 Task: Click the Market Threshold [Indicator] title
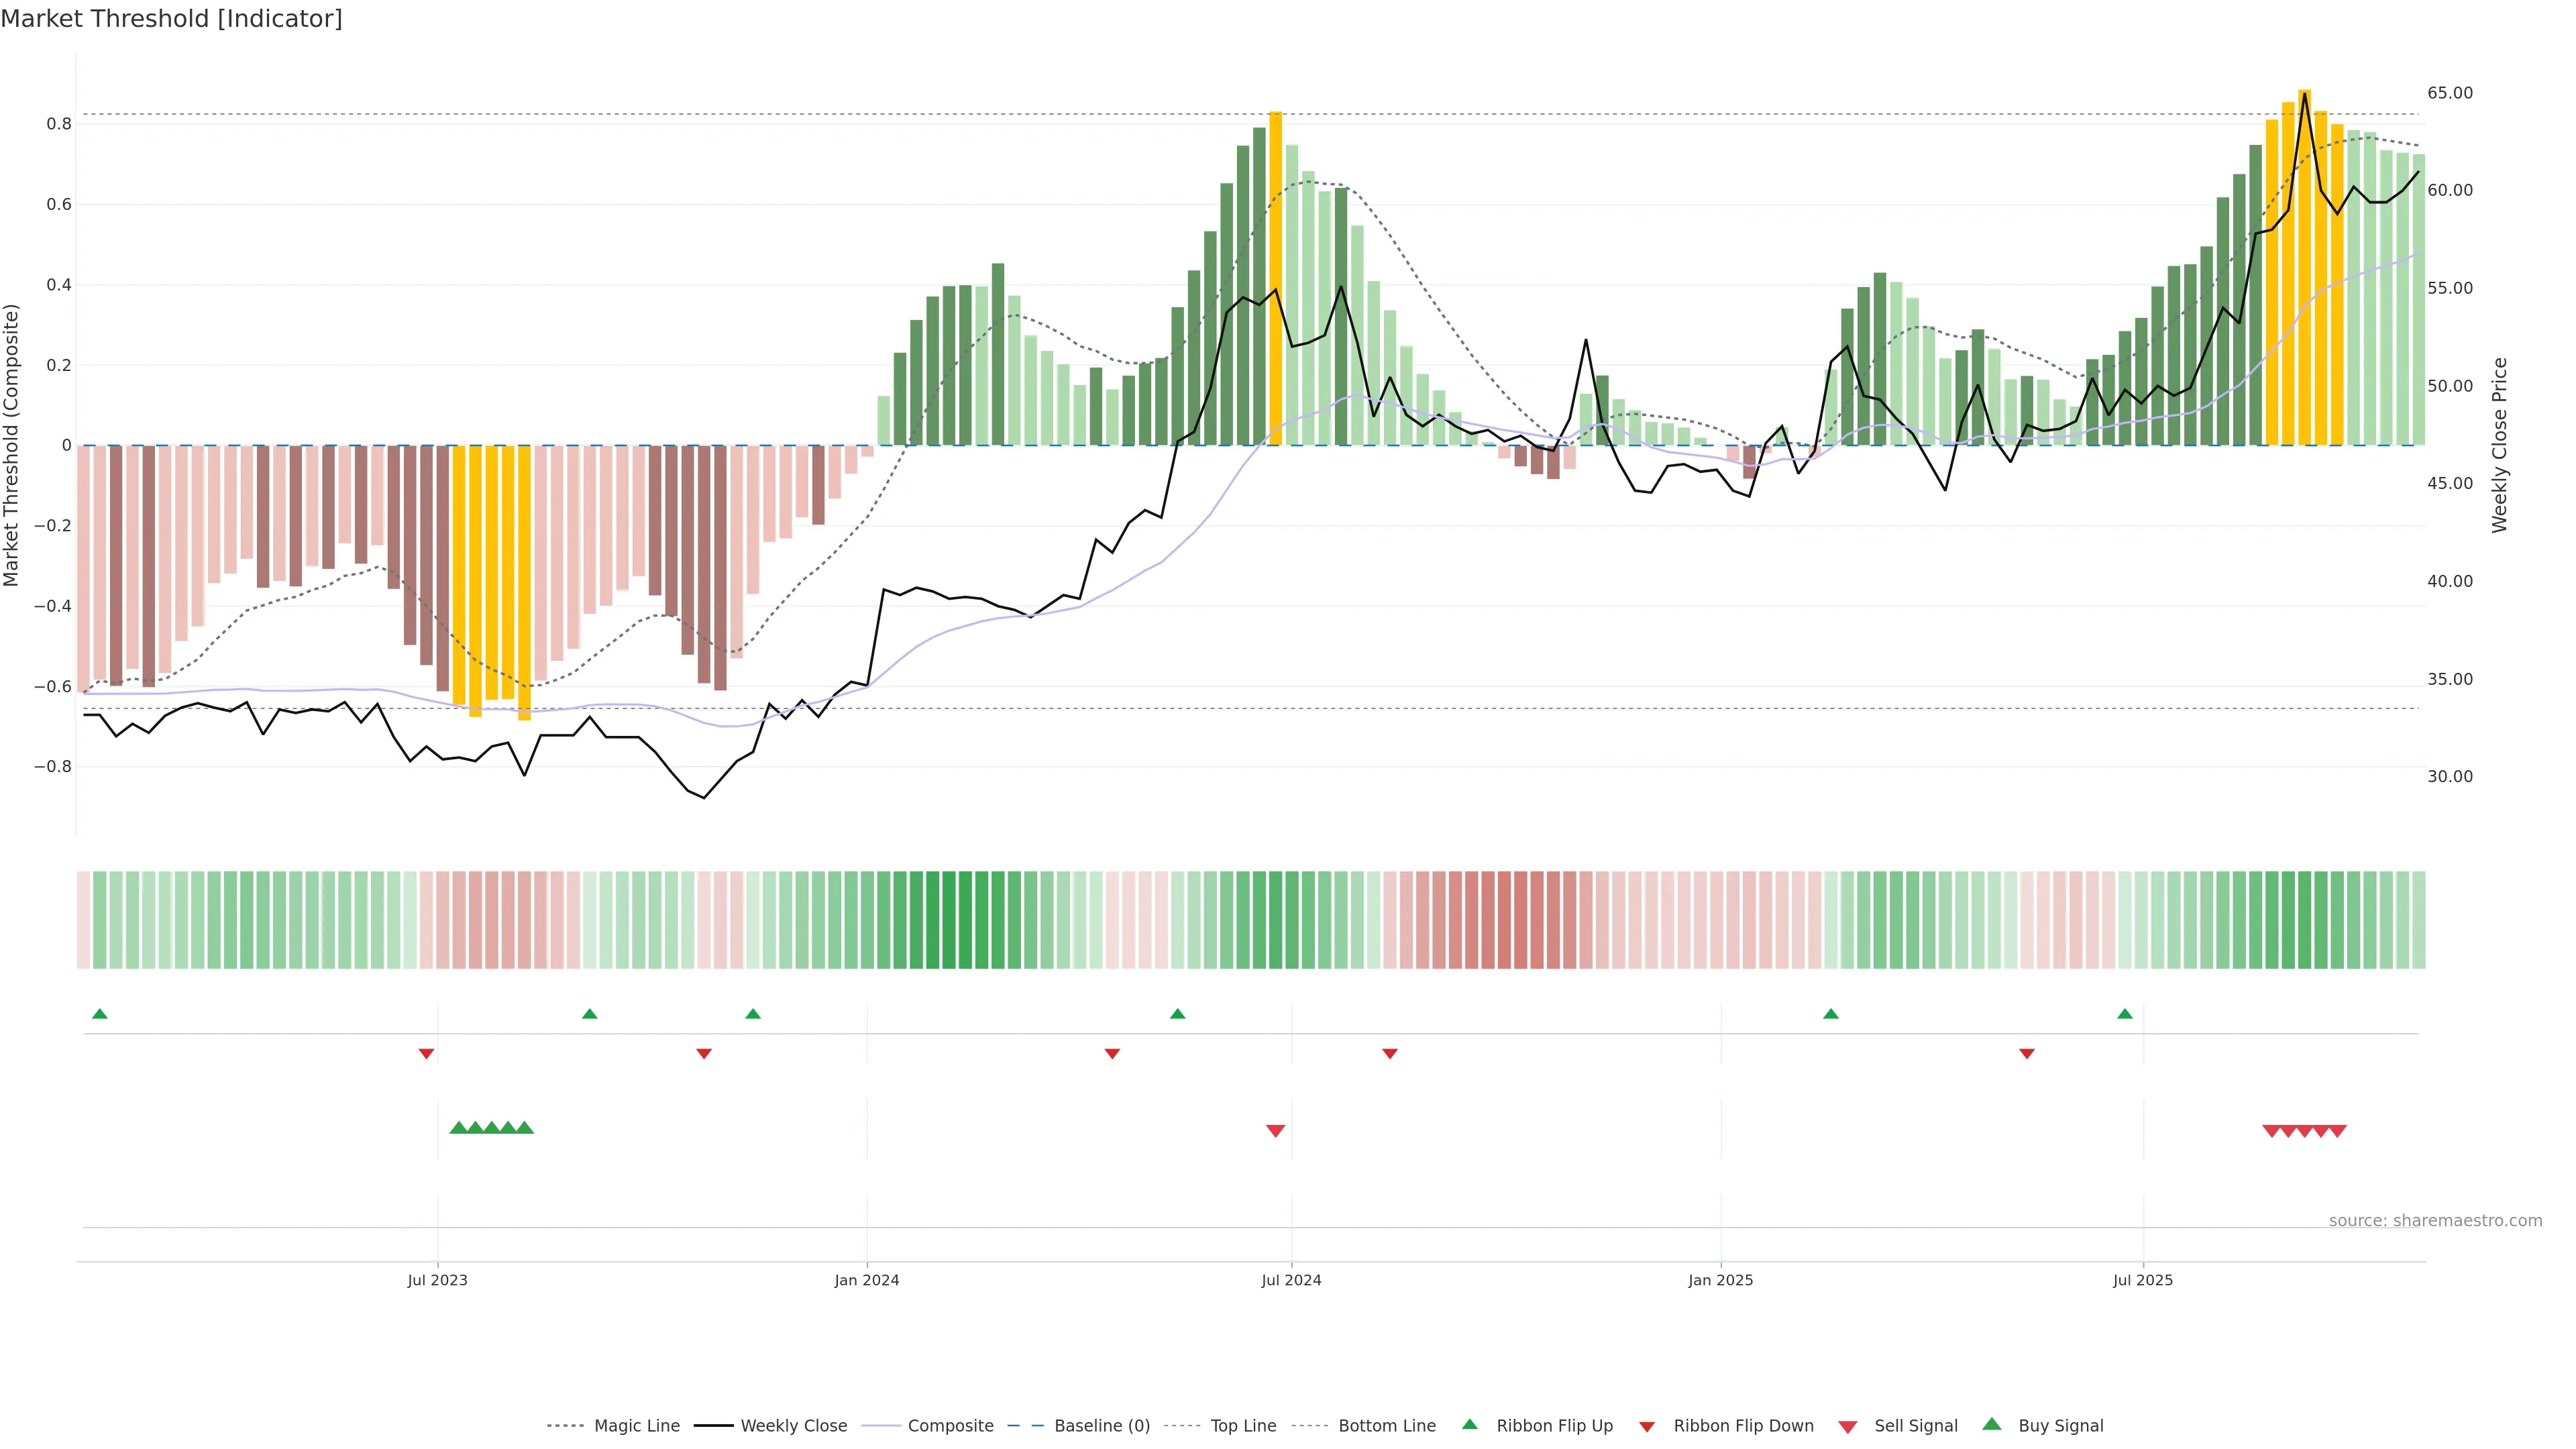pos(171,19)
